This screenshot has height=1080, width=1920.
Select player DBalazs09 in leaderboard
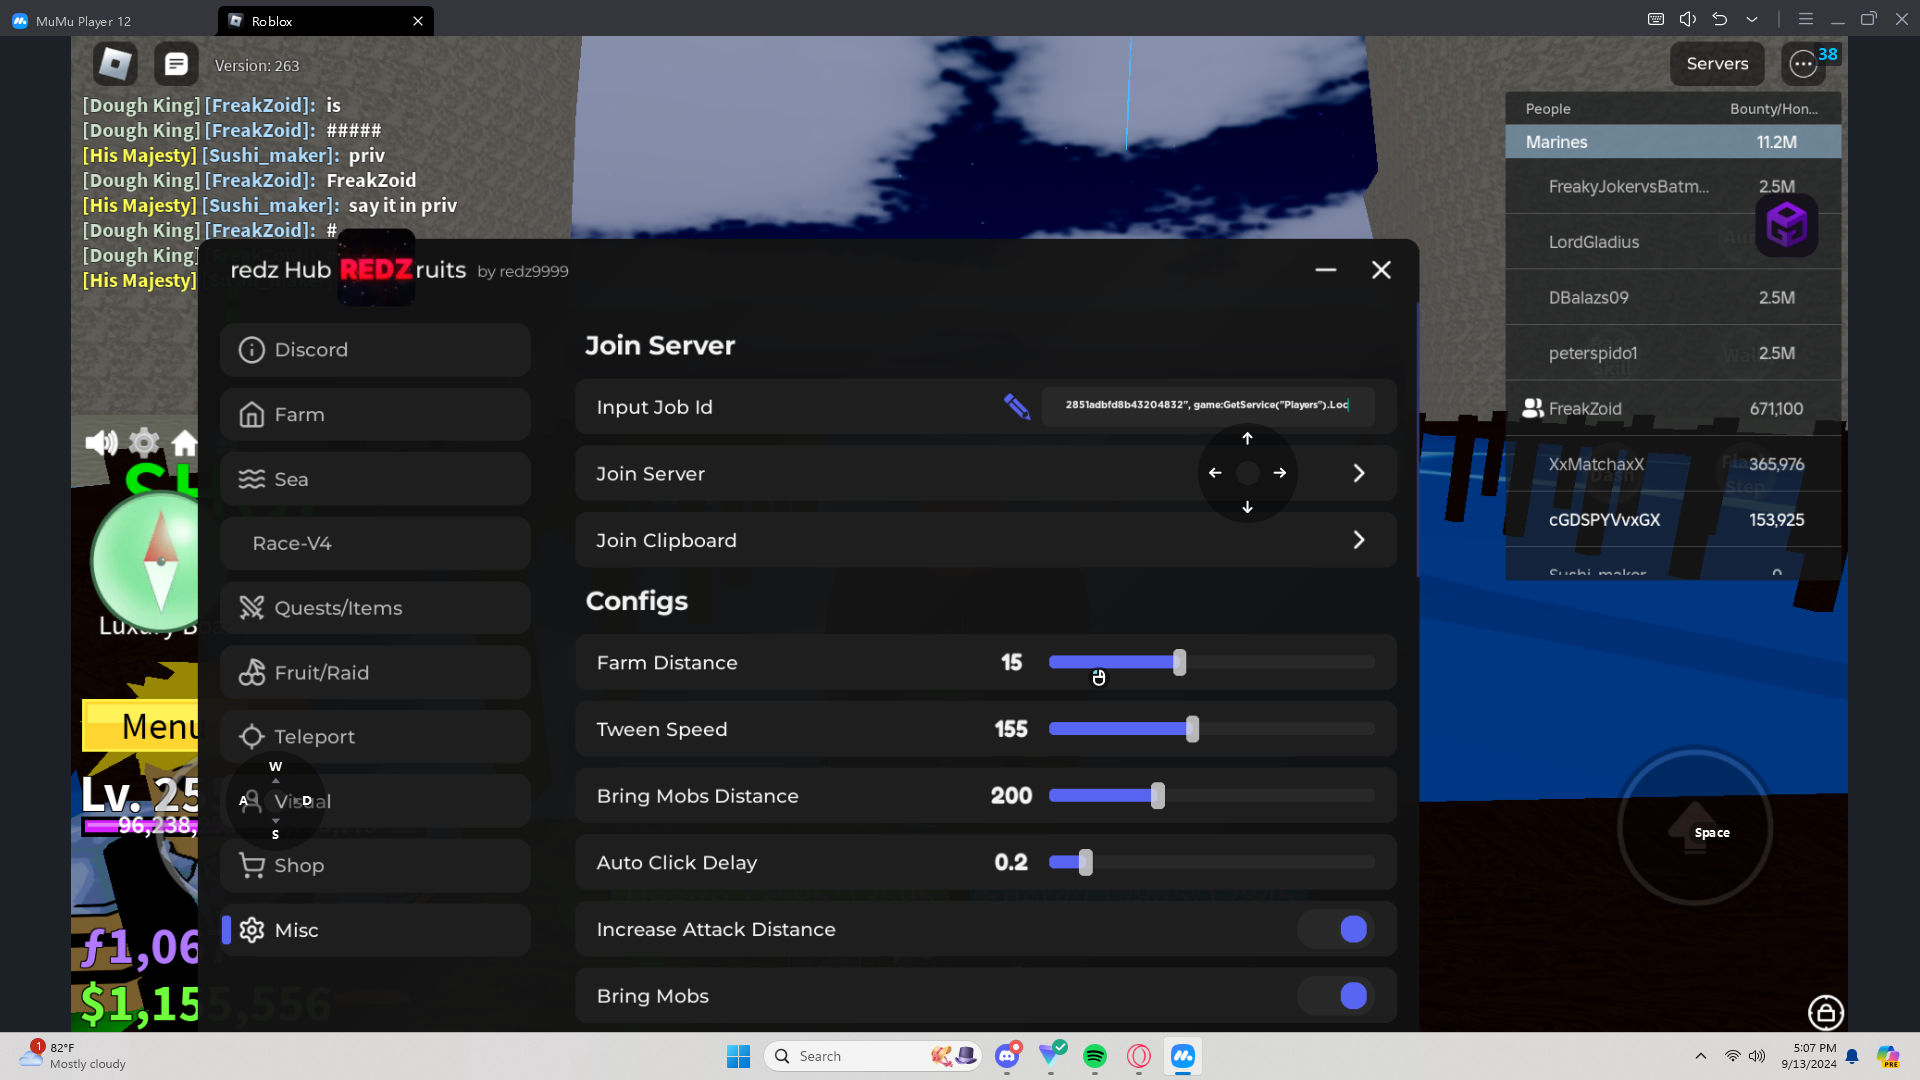point(1673,298)
